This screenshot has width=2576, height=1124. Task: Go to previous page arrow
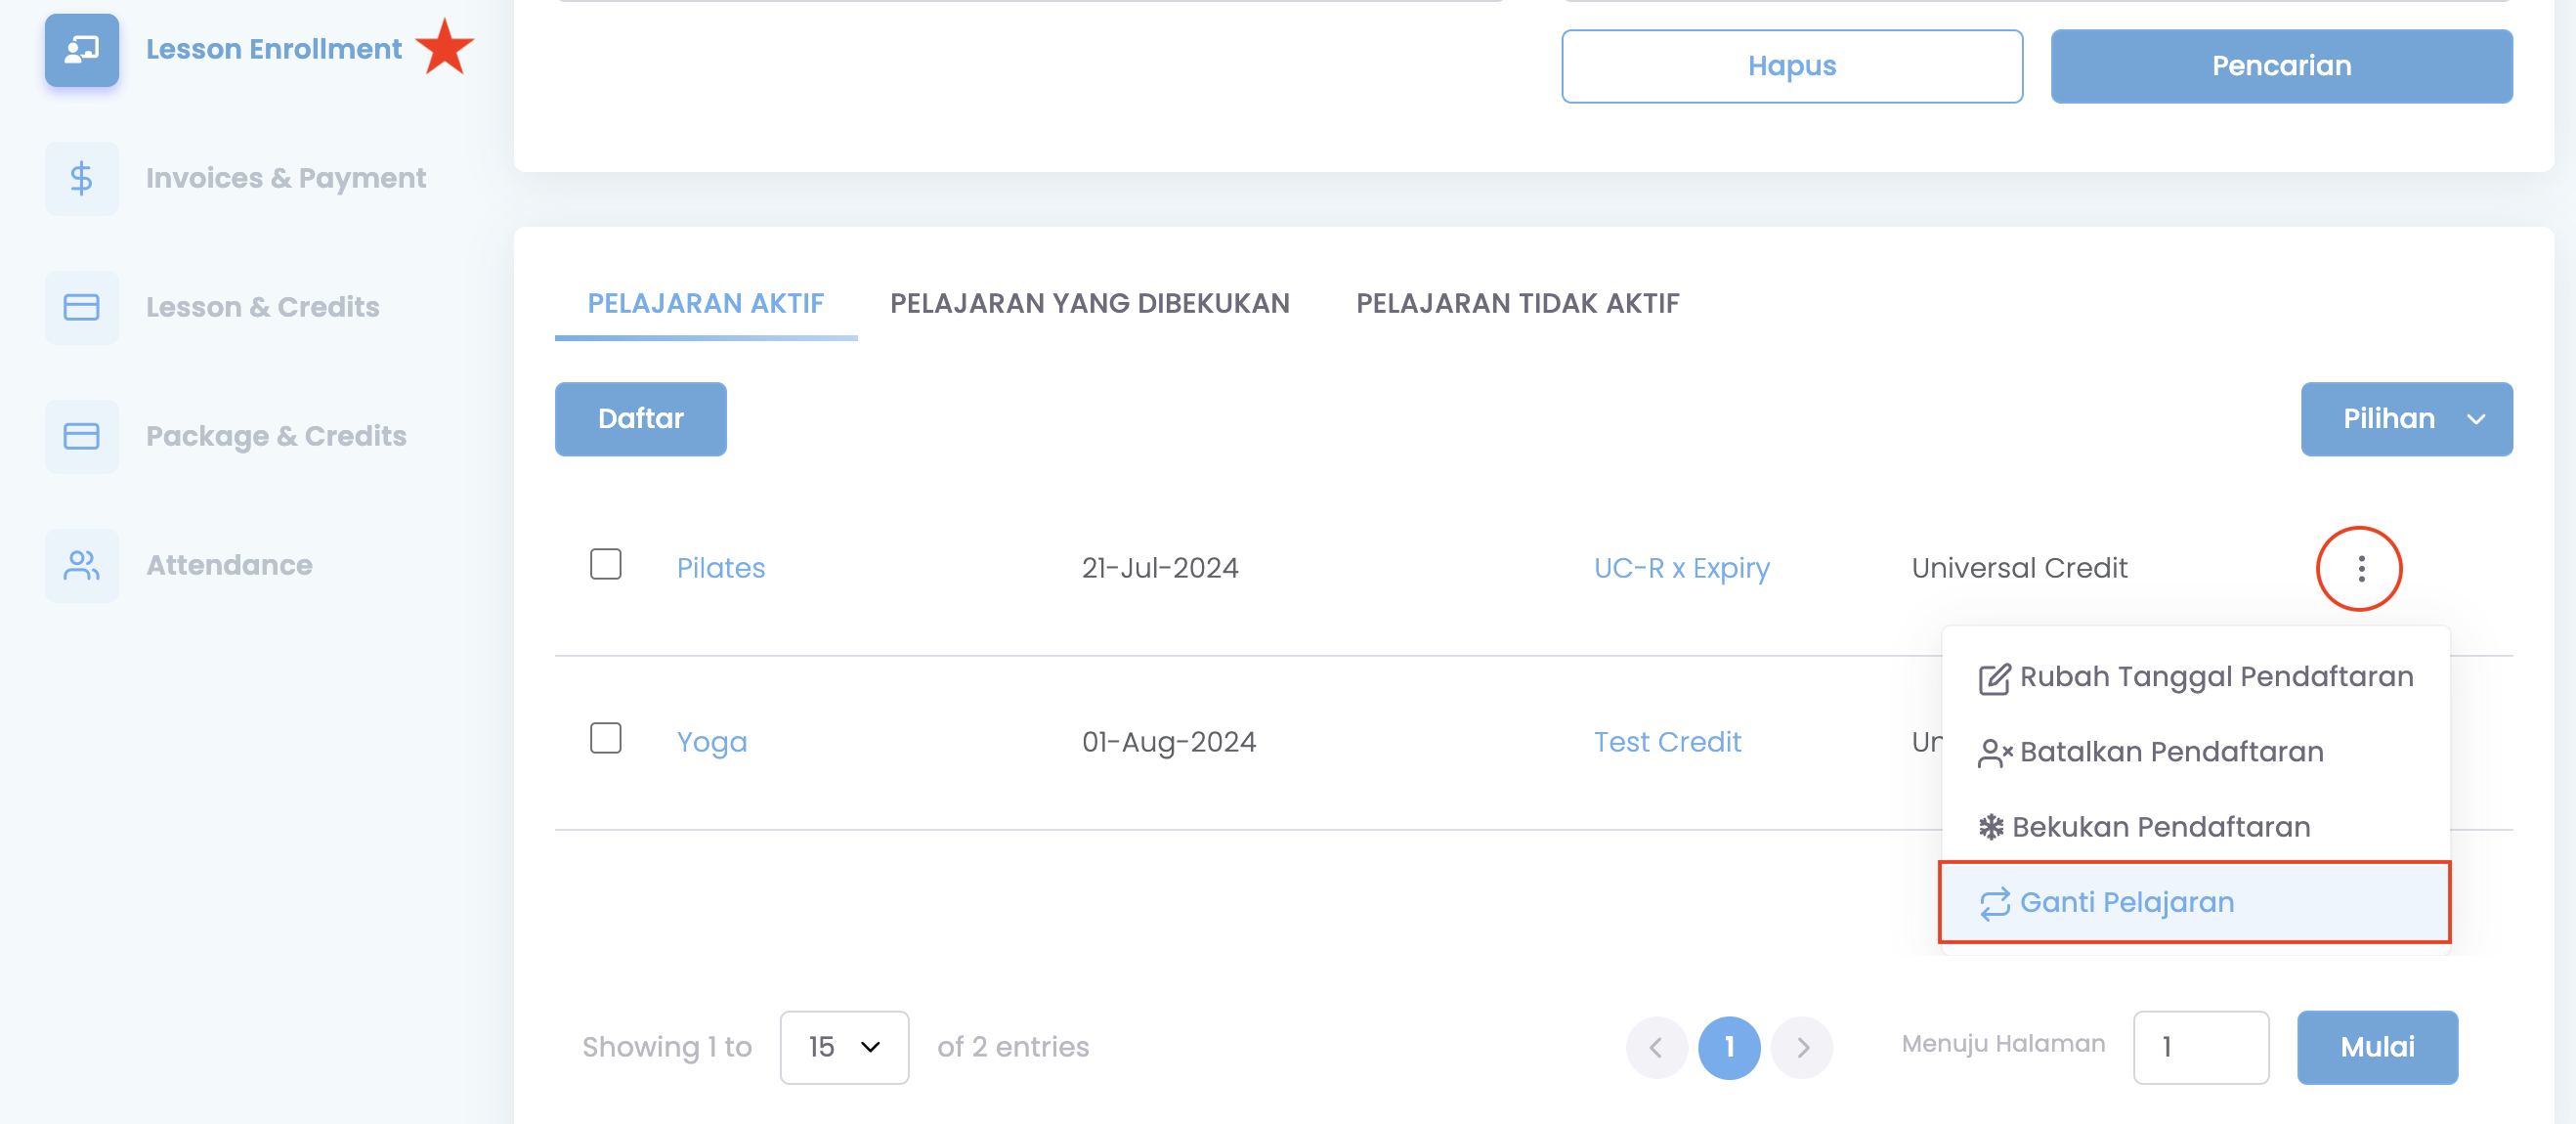[x=1655, y=1047]
